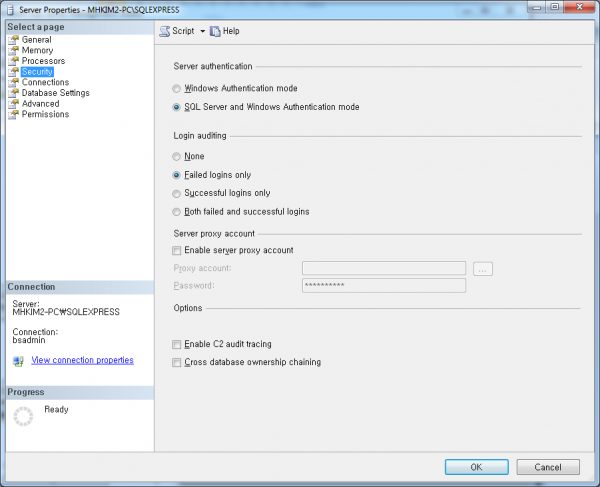Toggle Cross database ownership chaining
Screen dimensions: 600x487
click(x=177, y=362)
